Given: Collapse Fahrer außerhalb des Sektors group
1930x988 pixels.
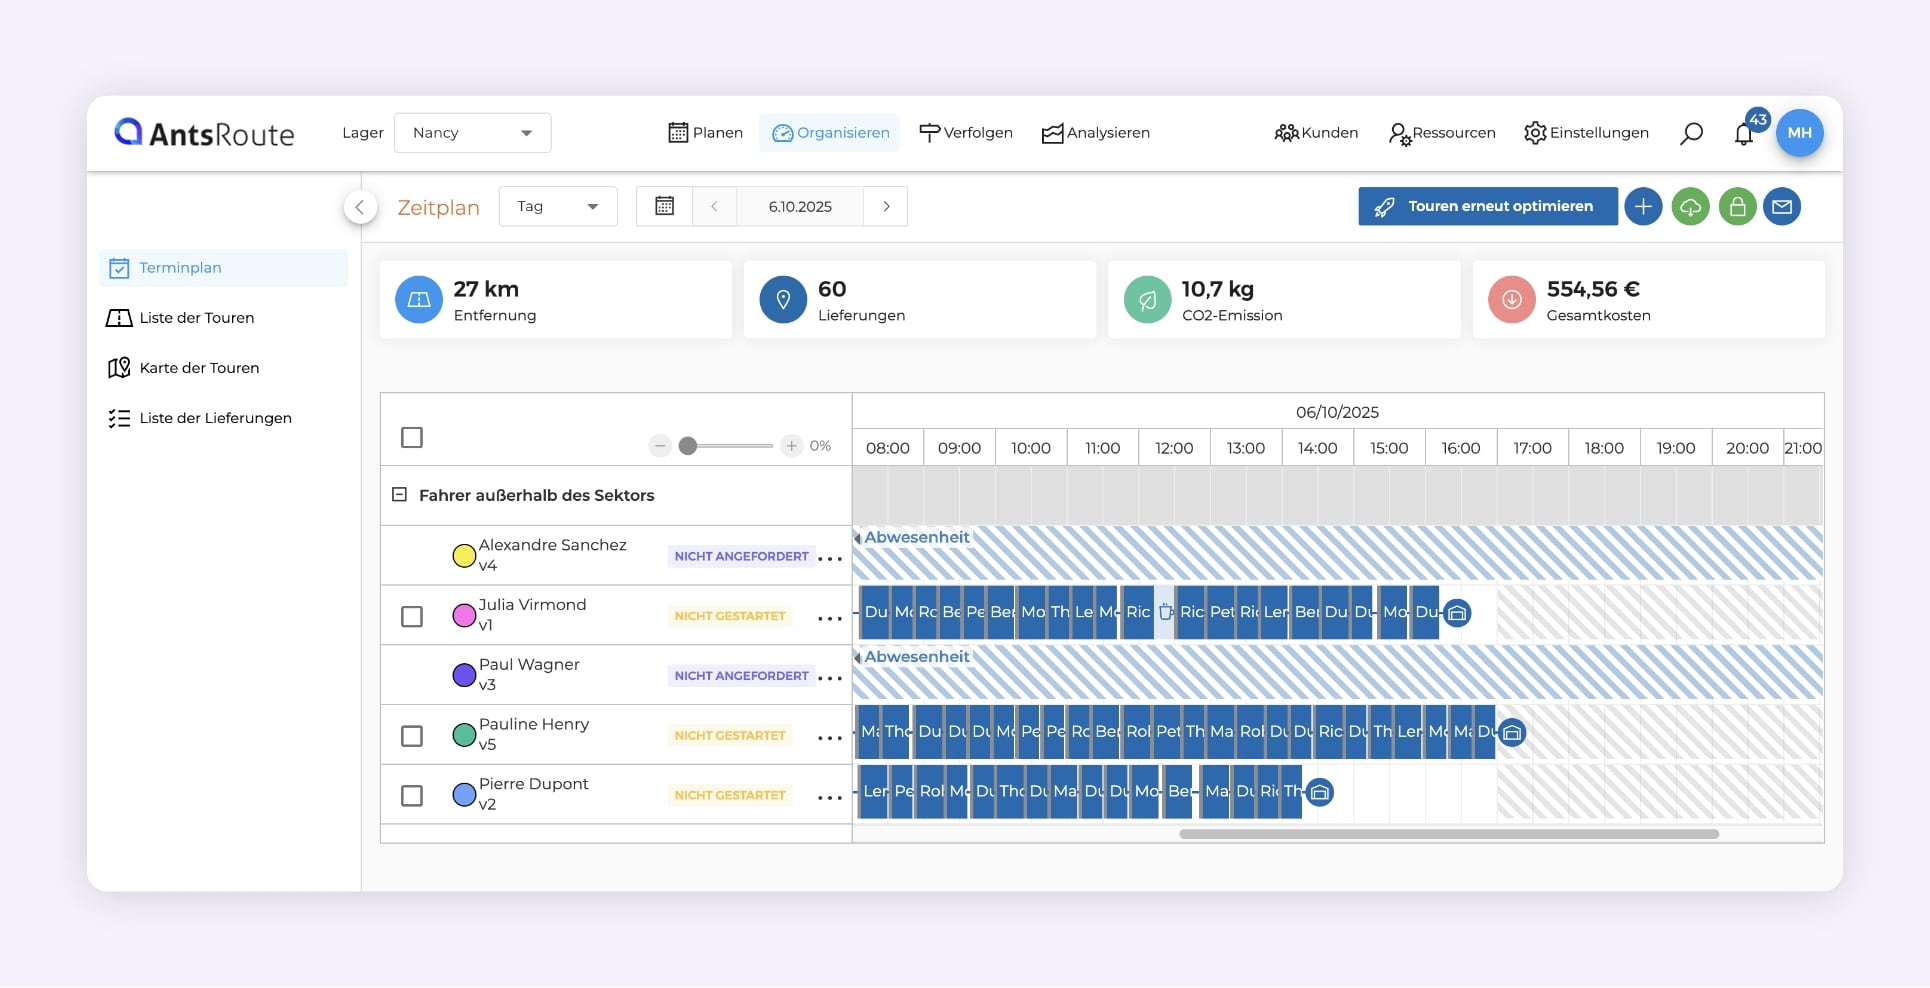Looking at the screenshot, I should (399, 495).
